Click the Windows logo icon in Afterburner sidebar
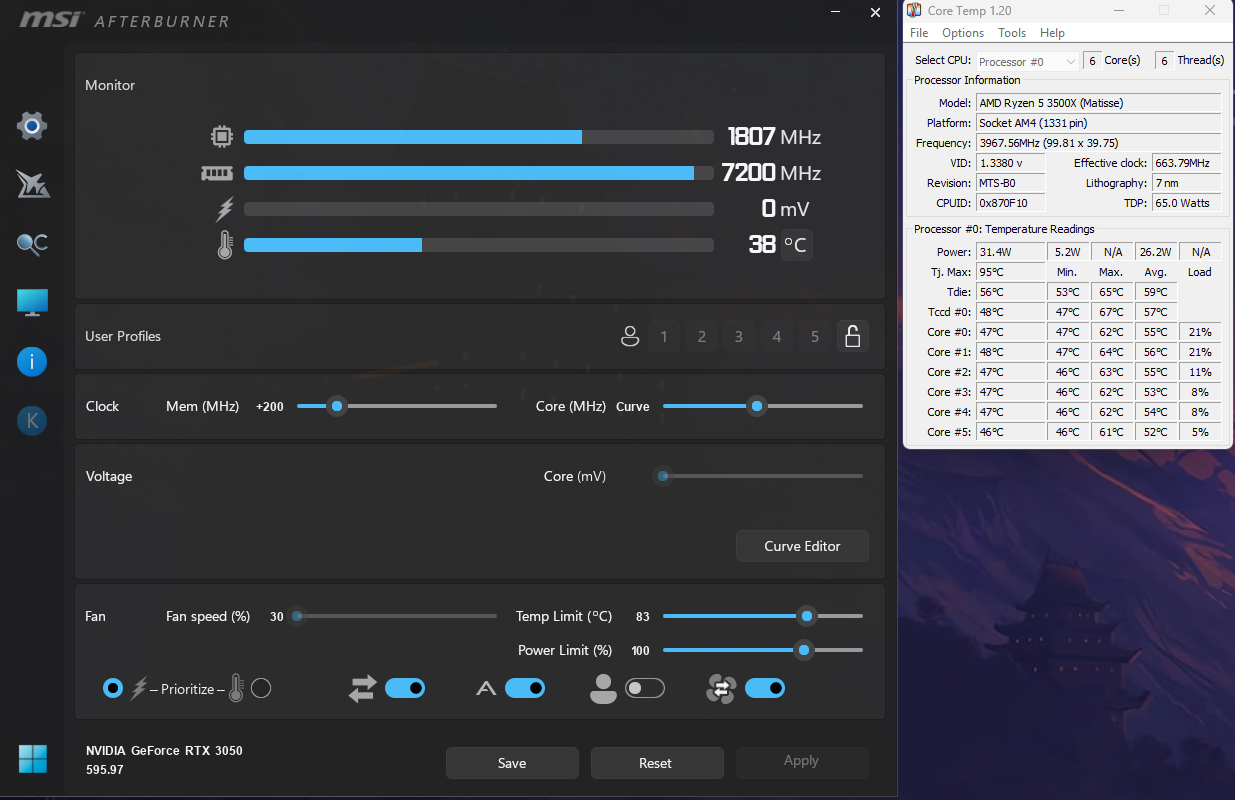This screenshot has height=800, width=1235. (32, 759)
